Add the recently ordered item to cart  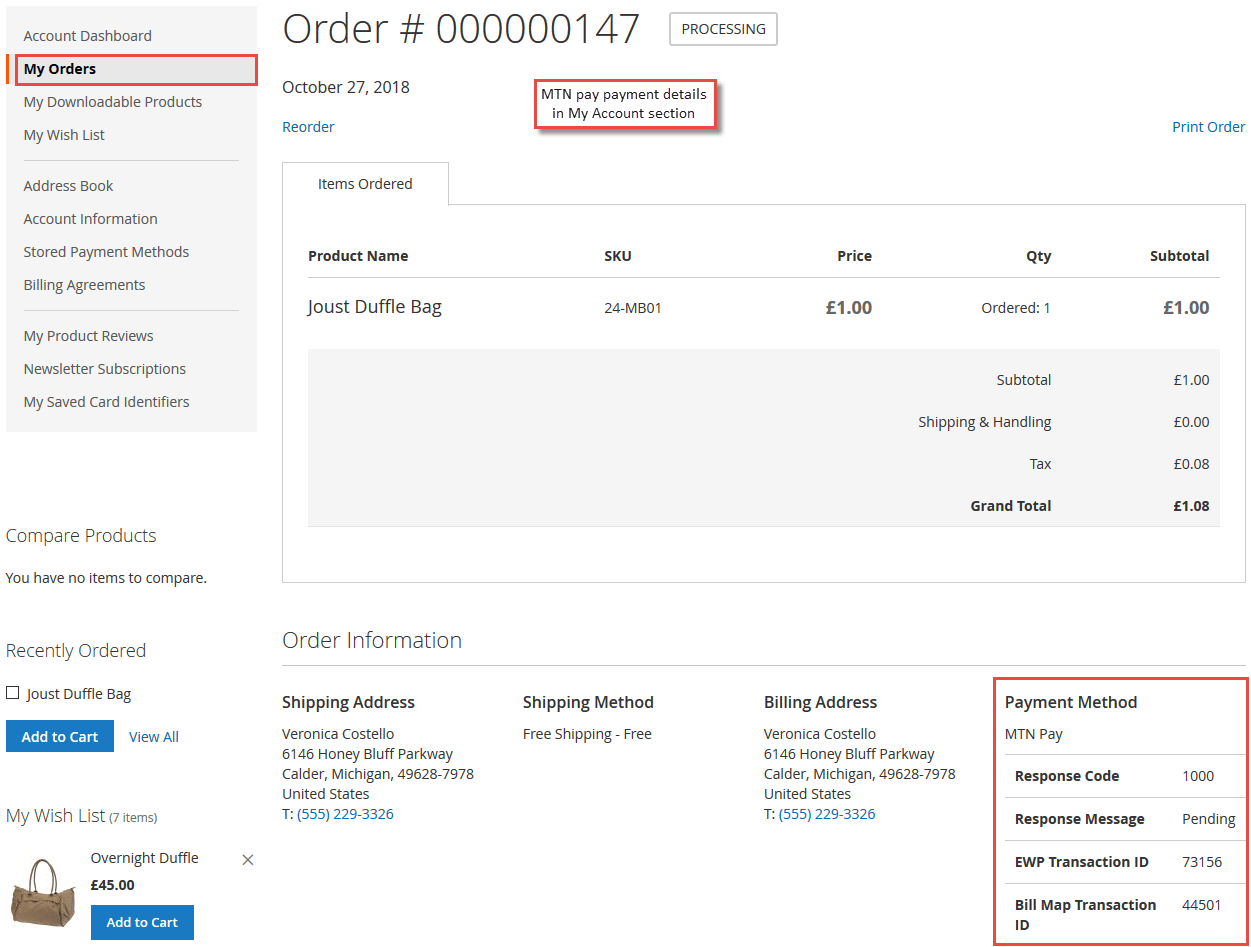tap(59, 736)
